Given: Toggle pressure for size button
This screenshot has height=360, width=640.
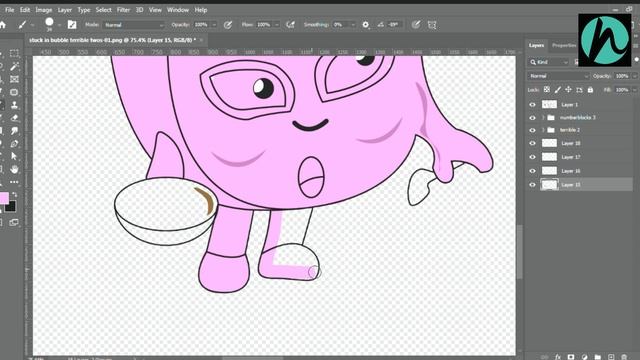Looking at the screenshot, I should (416, 25).
